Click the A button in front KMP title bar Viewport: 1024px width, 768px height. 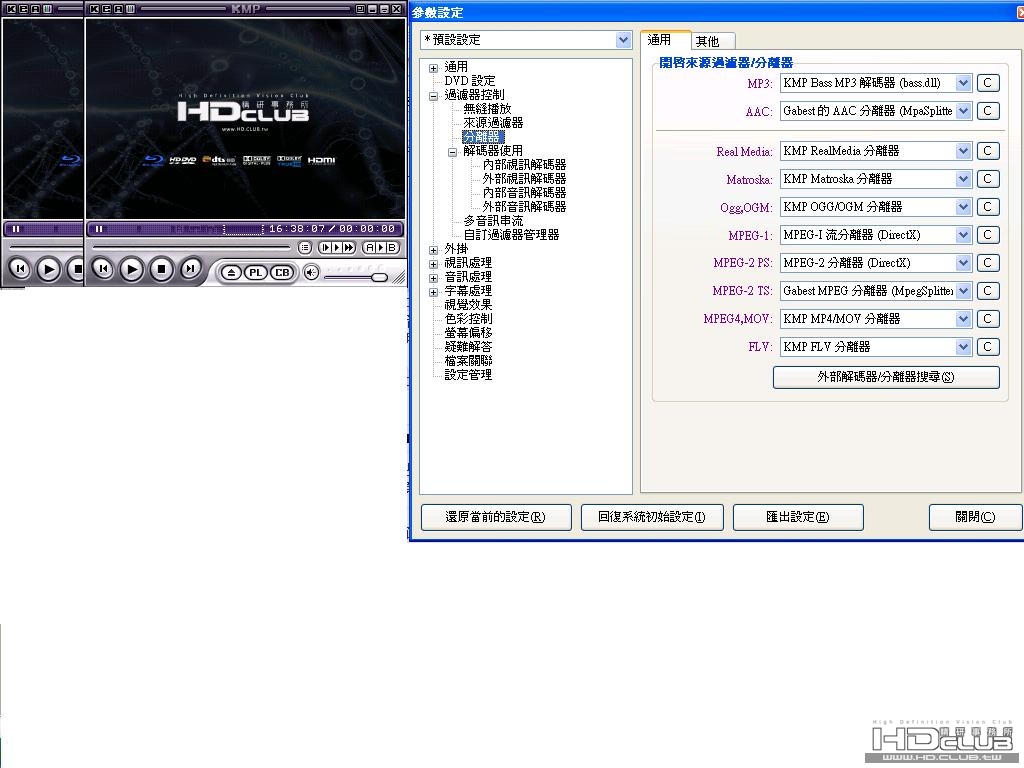pos(118,9)
